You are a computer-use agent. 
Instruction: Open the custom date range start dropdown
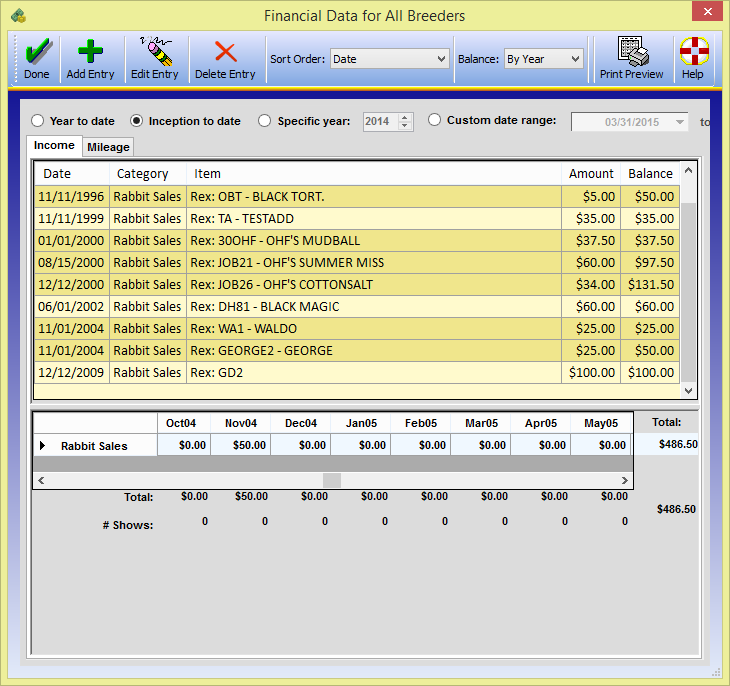680,122
